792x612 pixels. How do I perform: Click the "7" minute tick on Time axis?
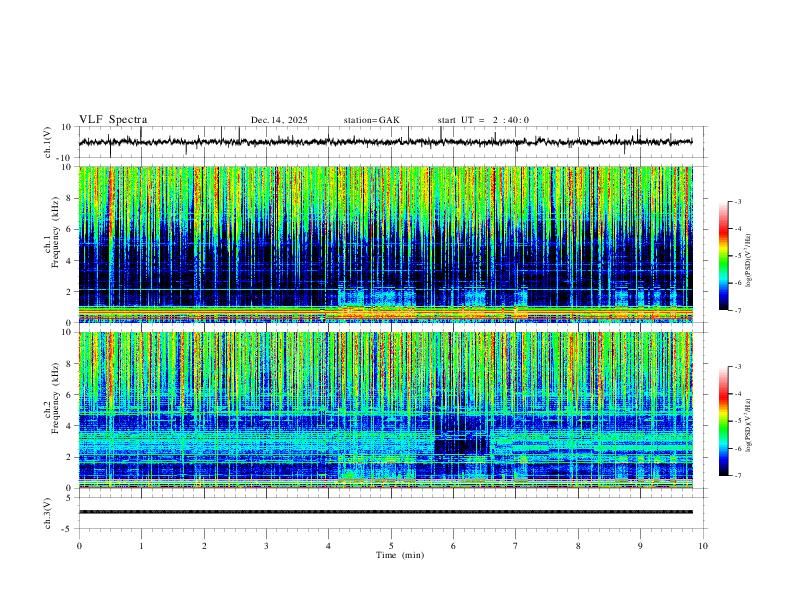pyautogui.click(x=516, y=546)
